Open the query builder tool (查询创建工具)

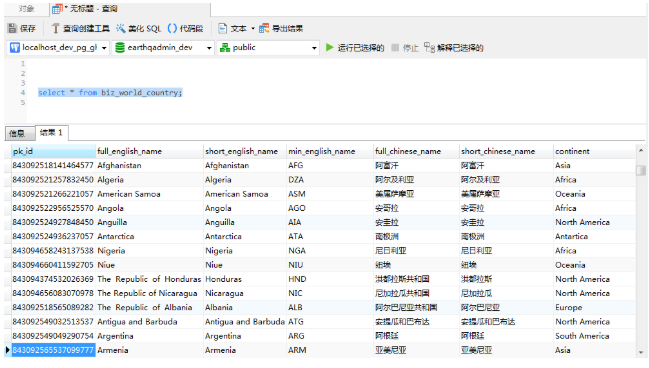pyautogui.click(x=81, y=29)
